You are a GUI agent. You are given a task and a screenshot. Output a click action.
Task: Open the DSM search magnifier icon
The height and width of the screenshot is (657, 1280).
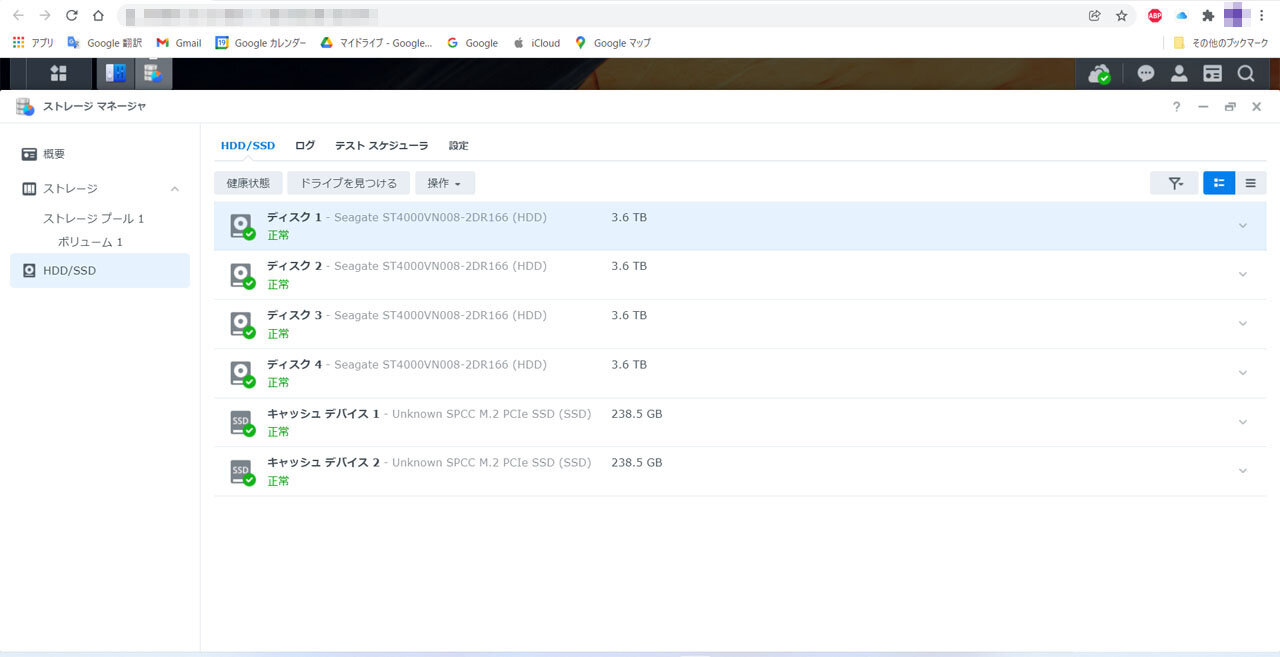click(x=1245, y=73)
